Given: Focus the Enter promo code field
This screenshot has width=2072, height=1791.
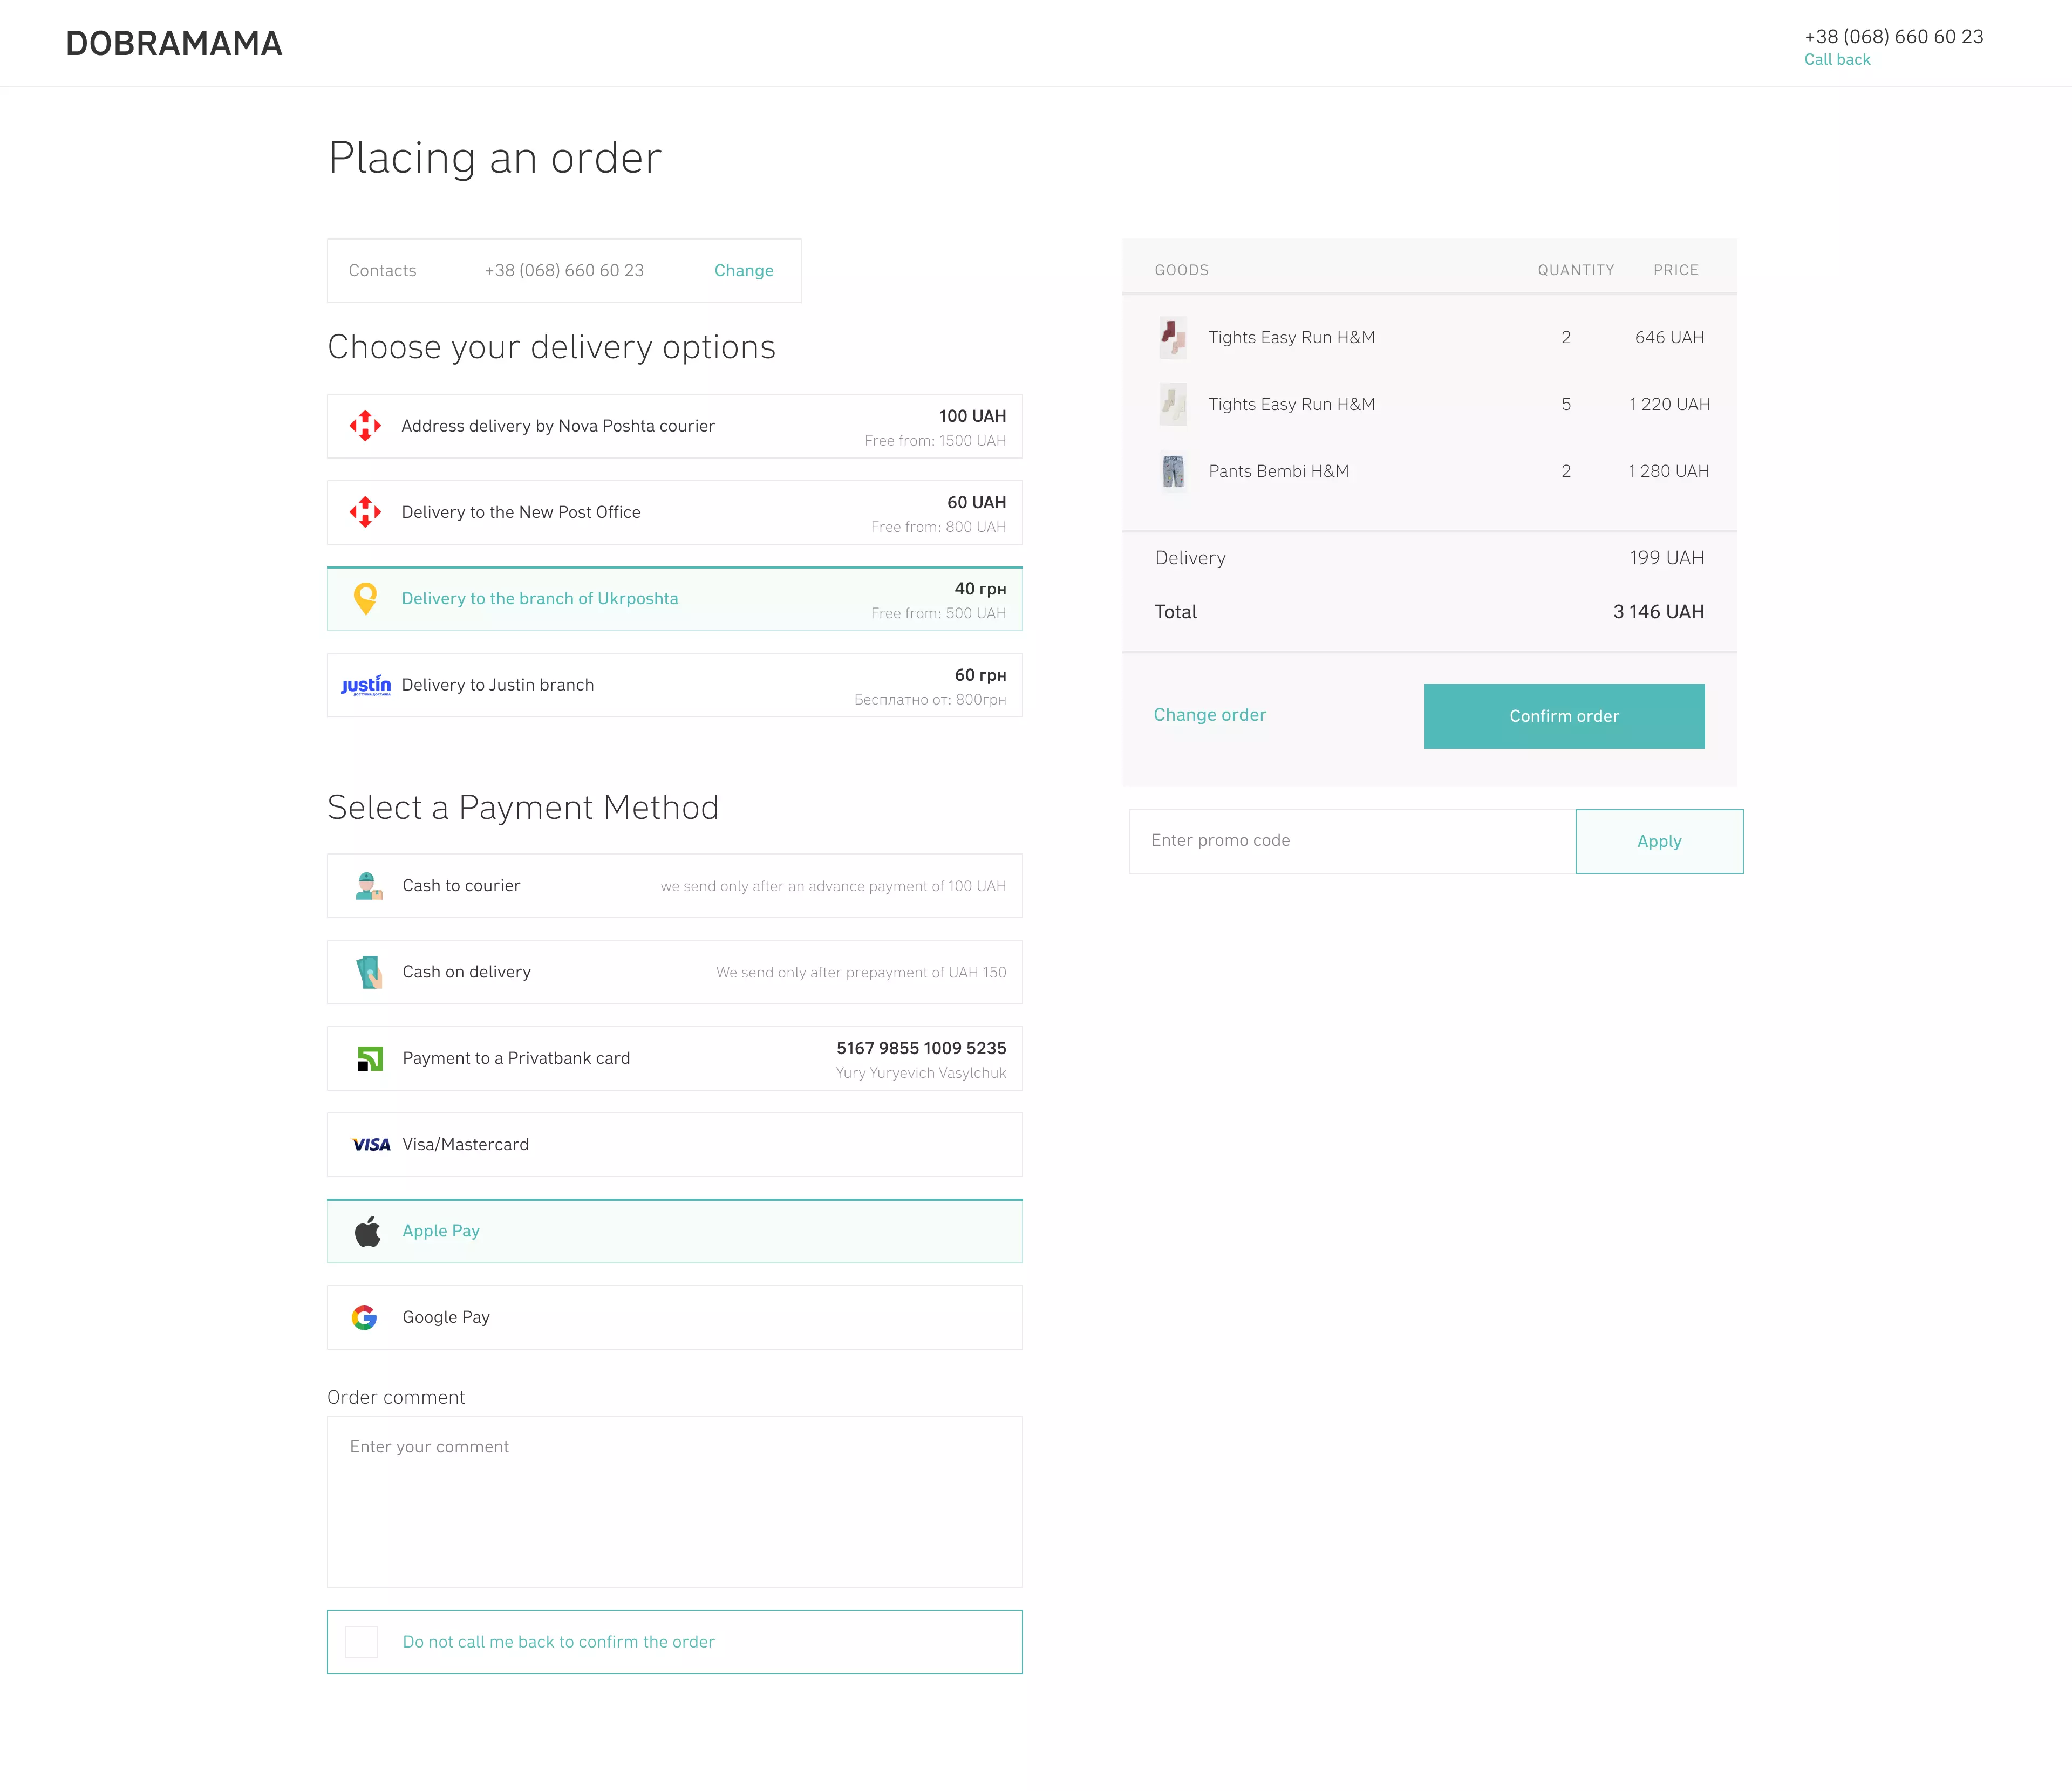Looking at the screenshot, I should pos(1350,841).
